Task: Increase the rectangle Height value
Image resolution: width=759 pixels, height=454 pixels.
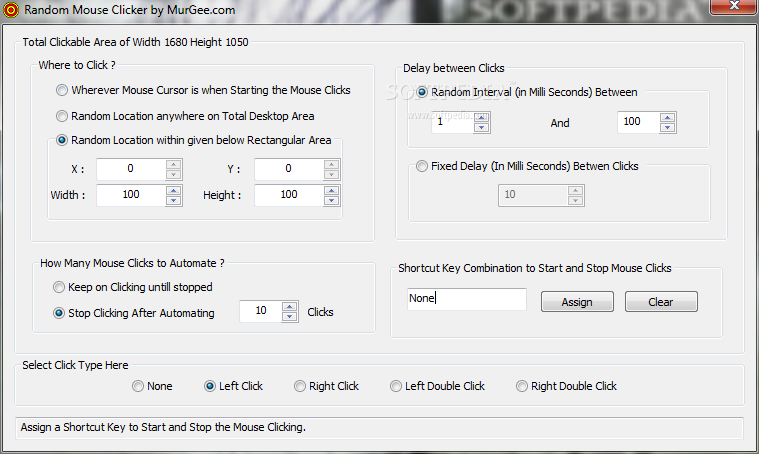Action: 332,190
